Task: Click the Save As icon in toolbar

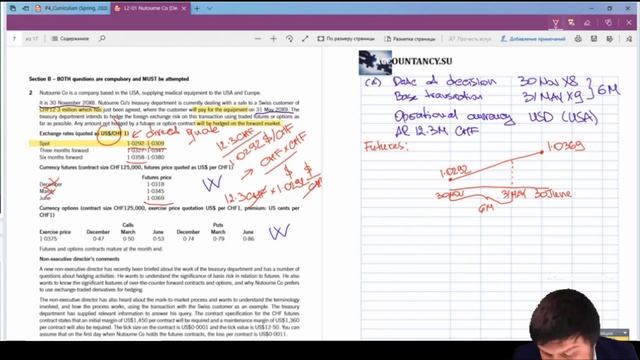Action: click(609, 39)
